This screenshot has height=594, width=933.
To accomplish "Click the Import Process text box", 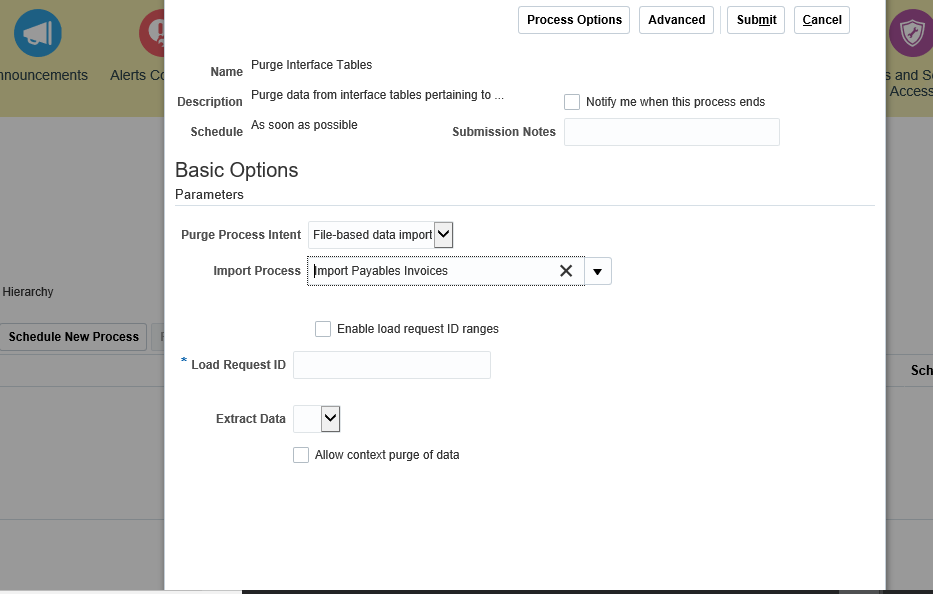I will 430,271.
